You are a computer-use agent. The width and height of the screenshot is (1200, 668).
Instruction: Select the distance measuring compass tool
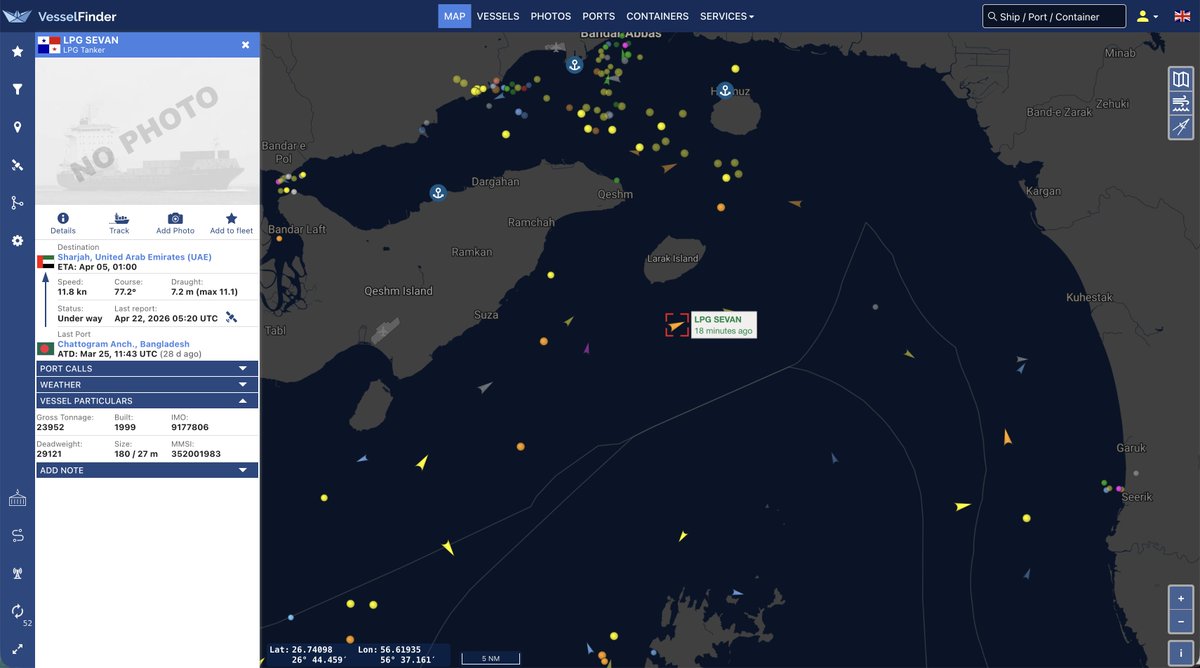click(x=1181, y=127)
